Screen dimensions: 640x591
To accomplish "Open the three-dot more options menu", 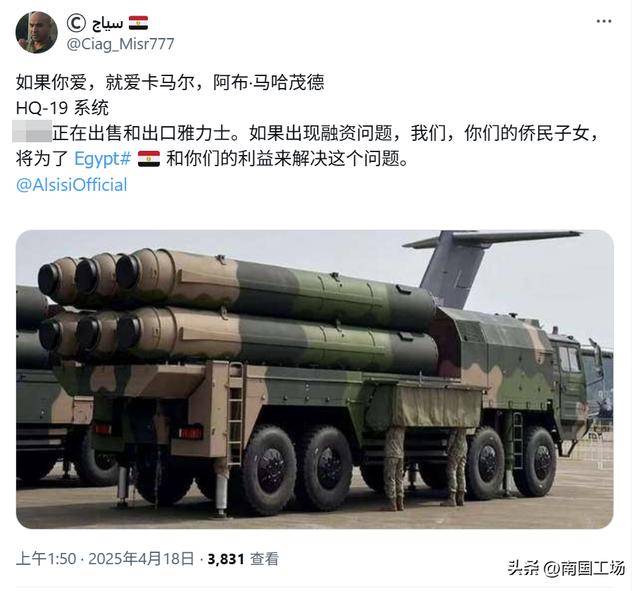I will 604,21.
